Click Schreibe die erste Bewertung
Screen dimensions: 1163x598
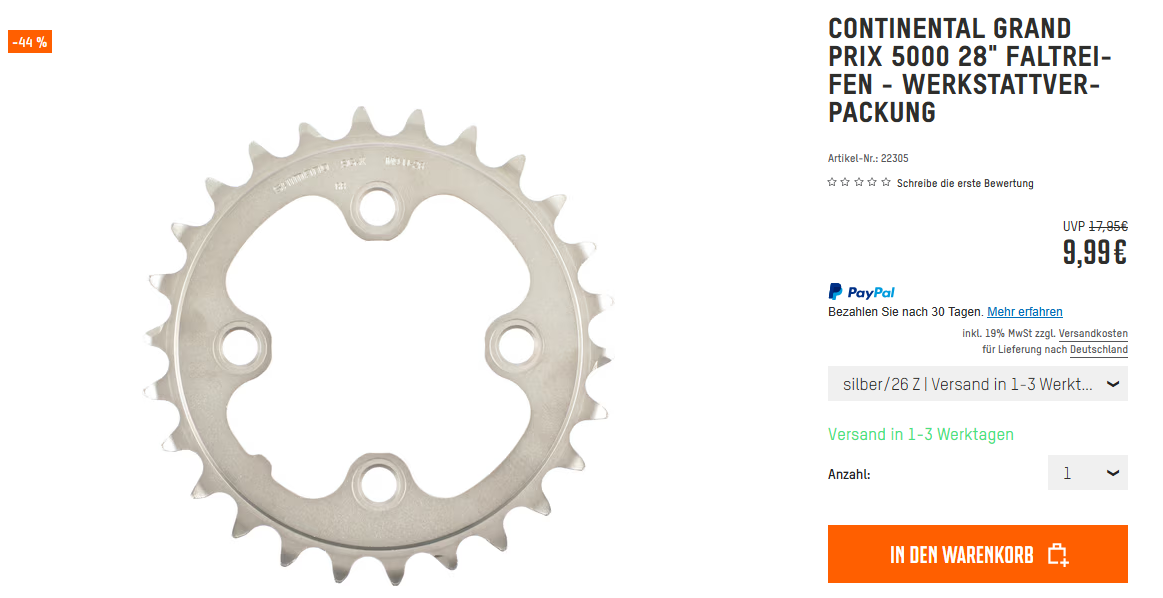point(965,183)
